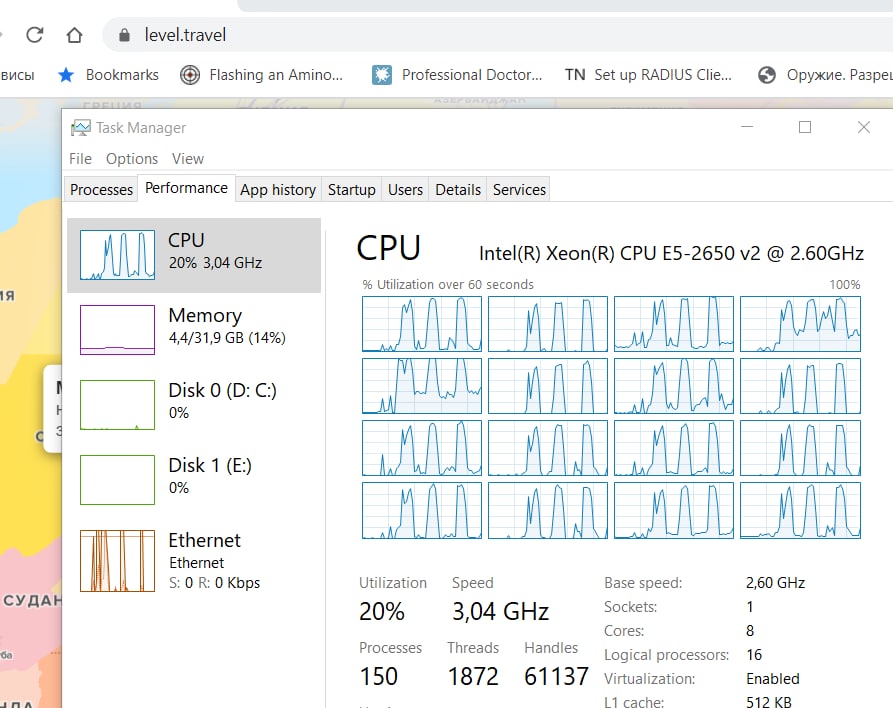Viewport: 893px width, 708px height.
Task: Open the starred Bookmarks folder
Action: coord(108,75)
